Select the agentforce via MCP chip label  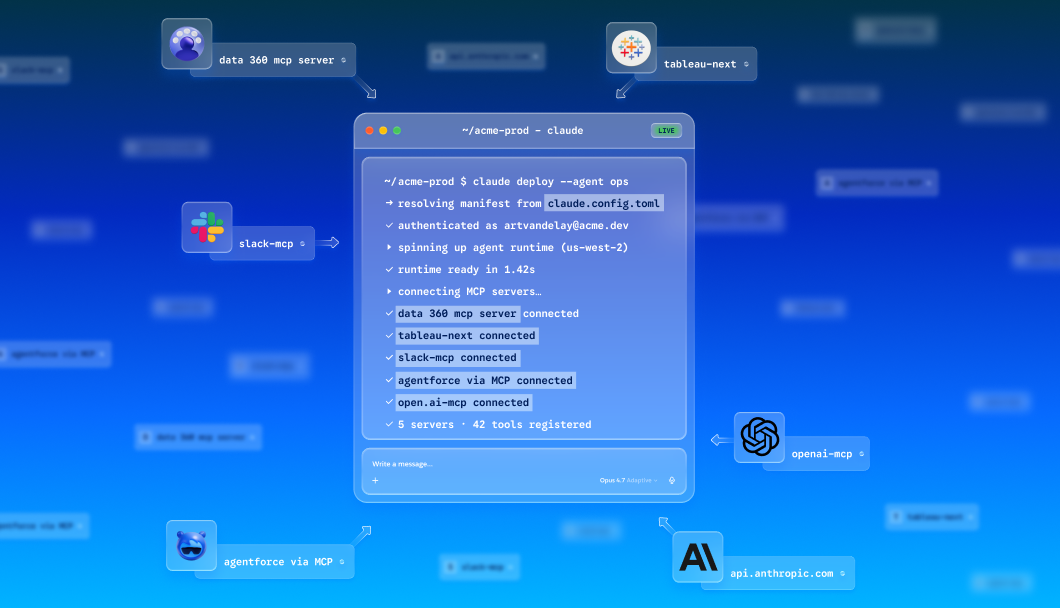[x=278, y=562]
